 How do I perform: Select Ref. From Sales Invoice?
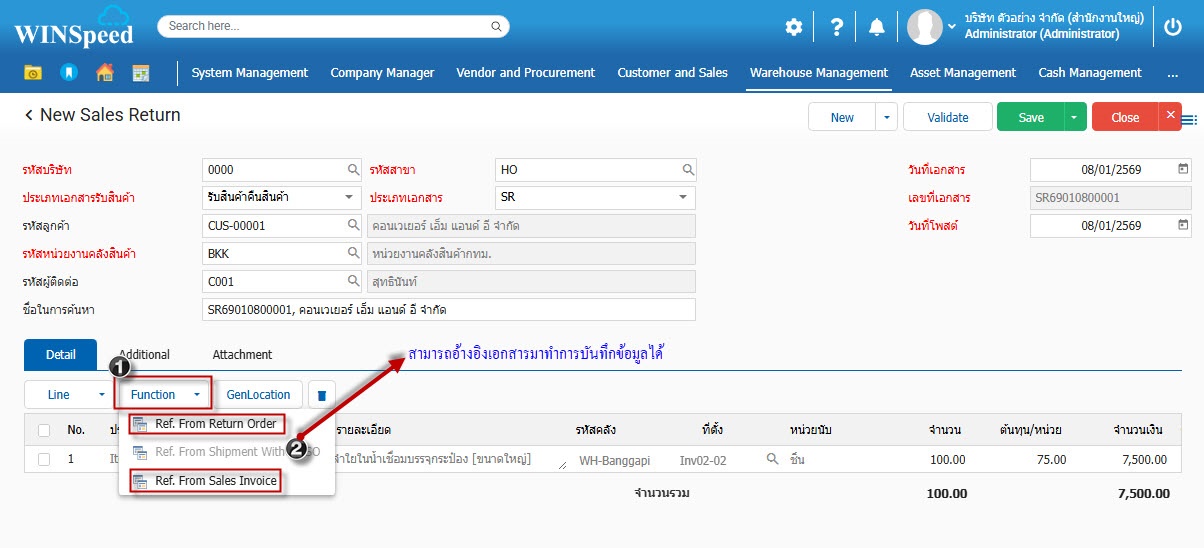pos(215,481)
